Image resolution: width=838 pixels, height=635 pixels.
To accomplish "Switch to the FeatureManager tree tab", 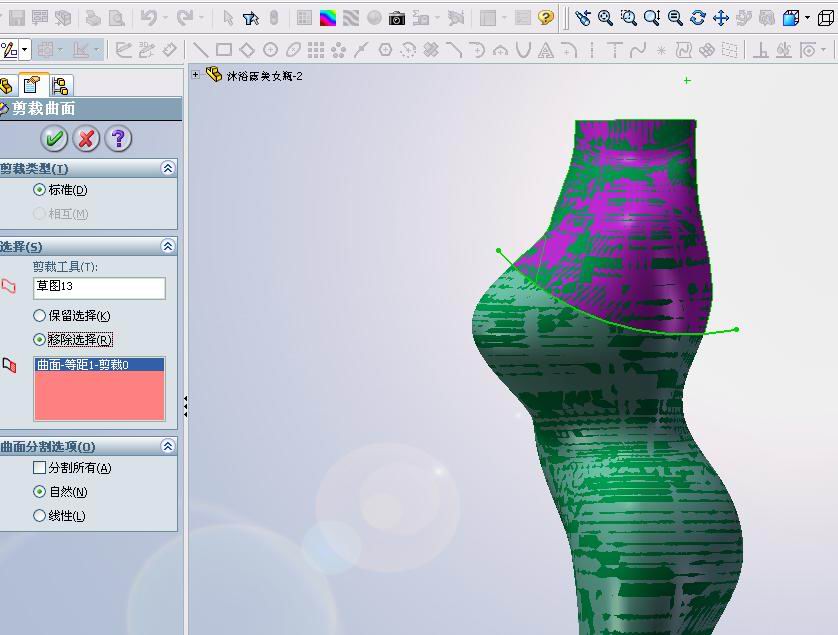I will (x=7, y=86).
